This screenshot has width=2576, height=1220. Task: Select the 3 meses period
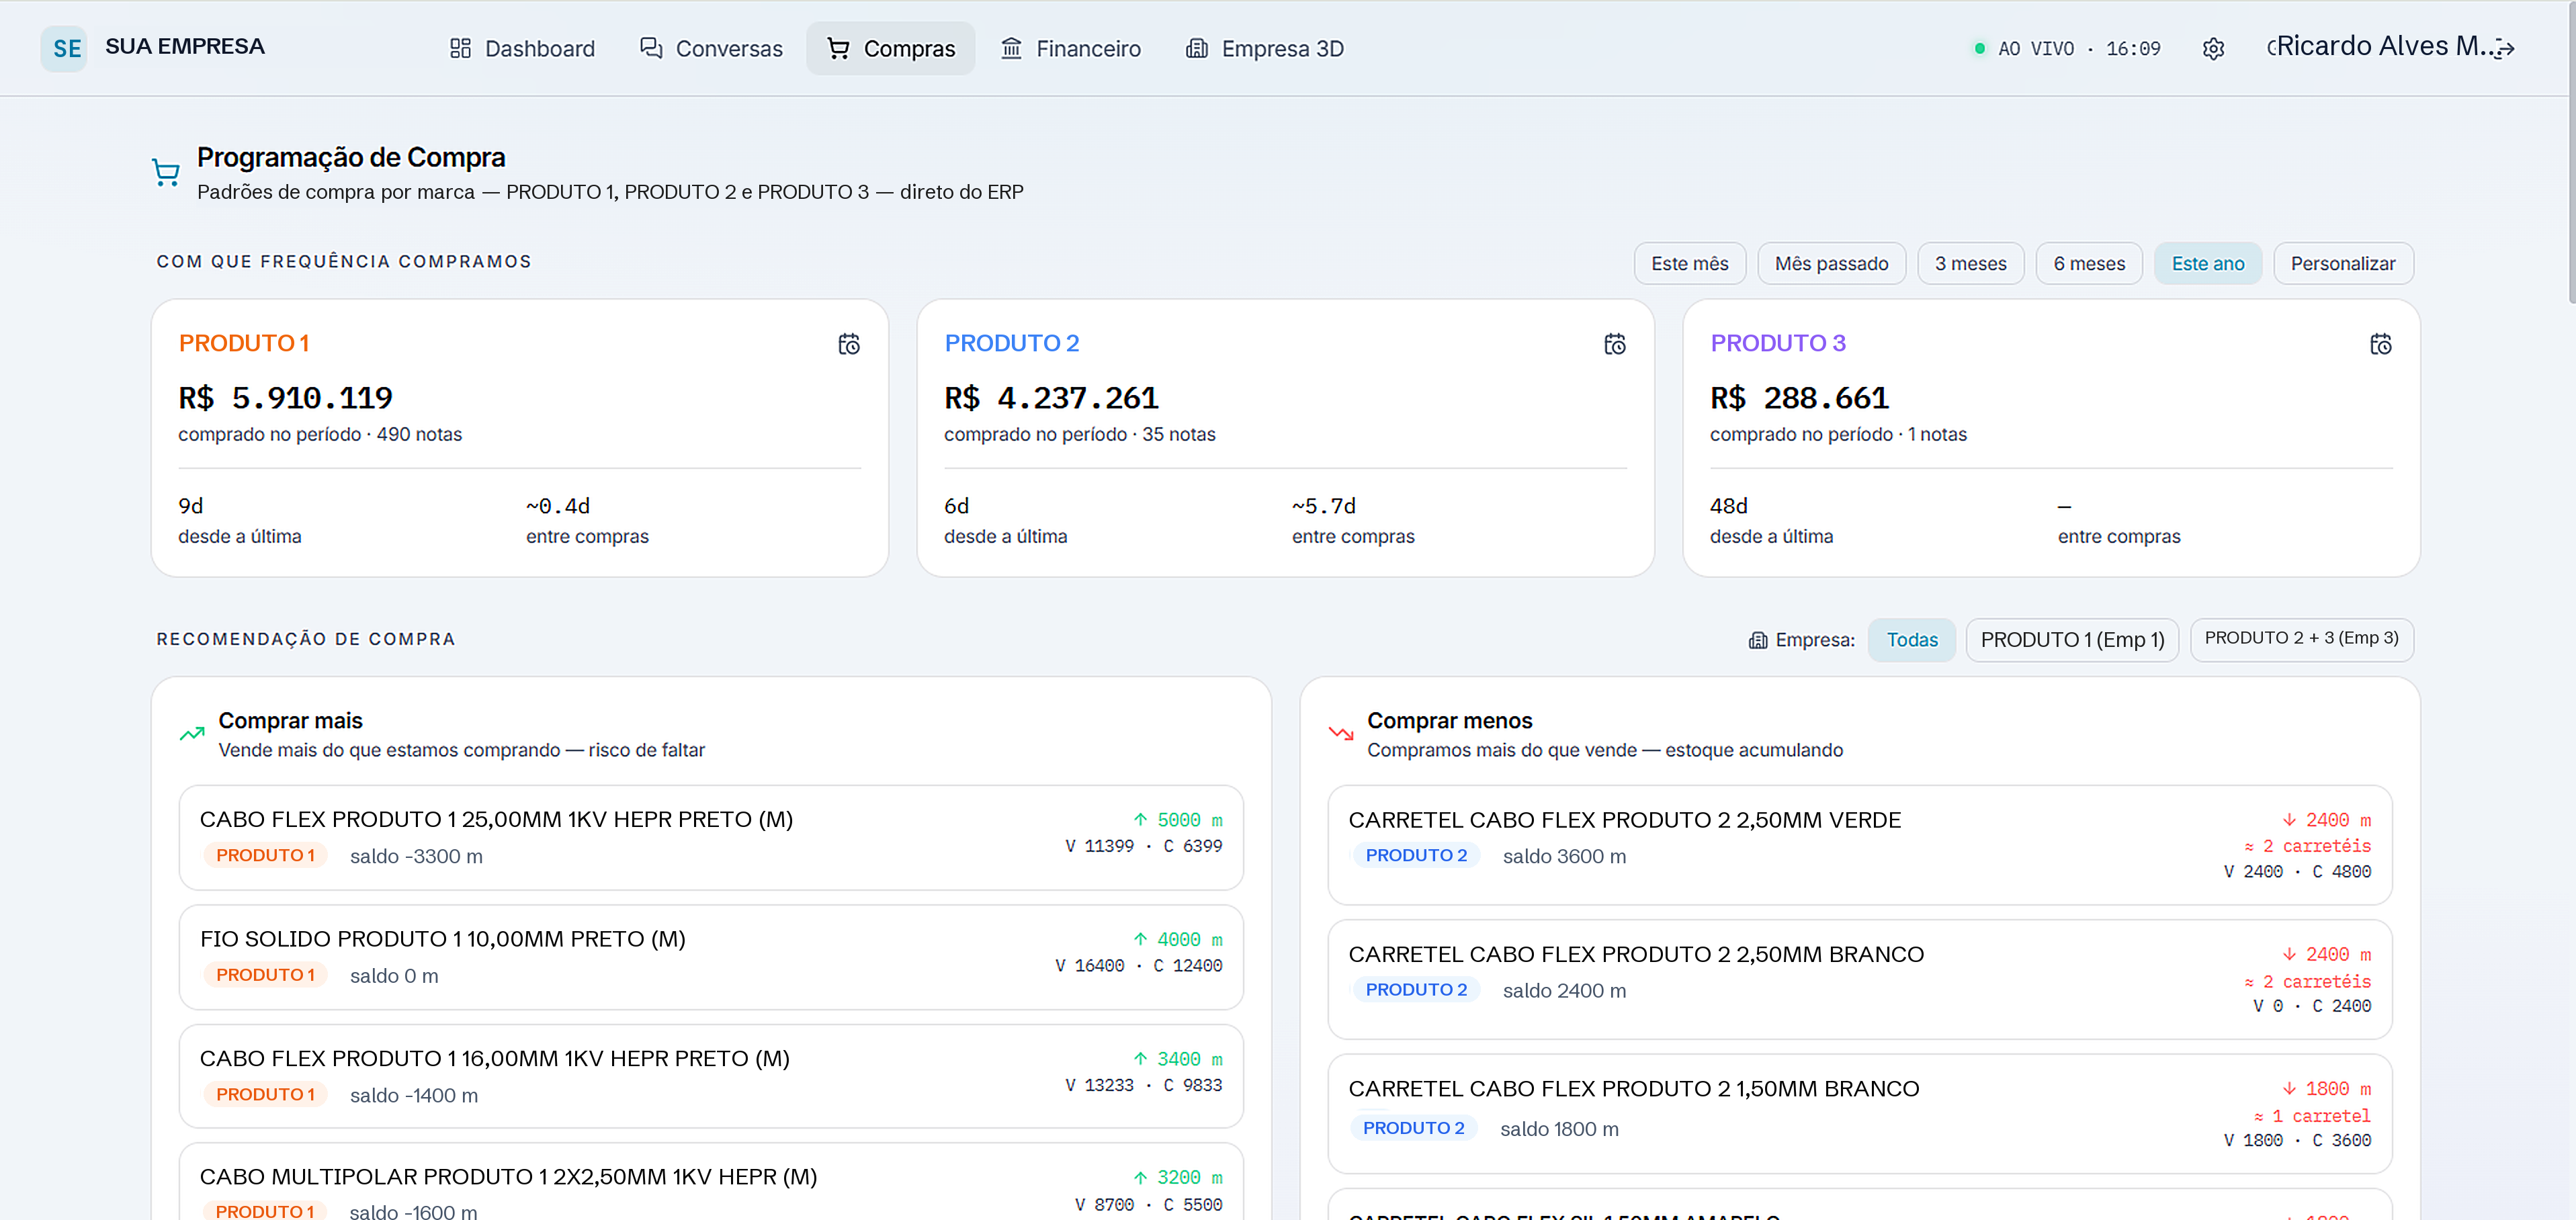tap(1970, 264)
